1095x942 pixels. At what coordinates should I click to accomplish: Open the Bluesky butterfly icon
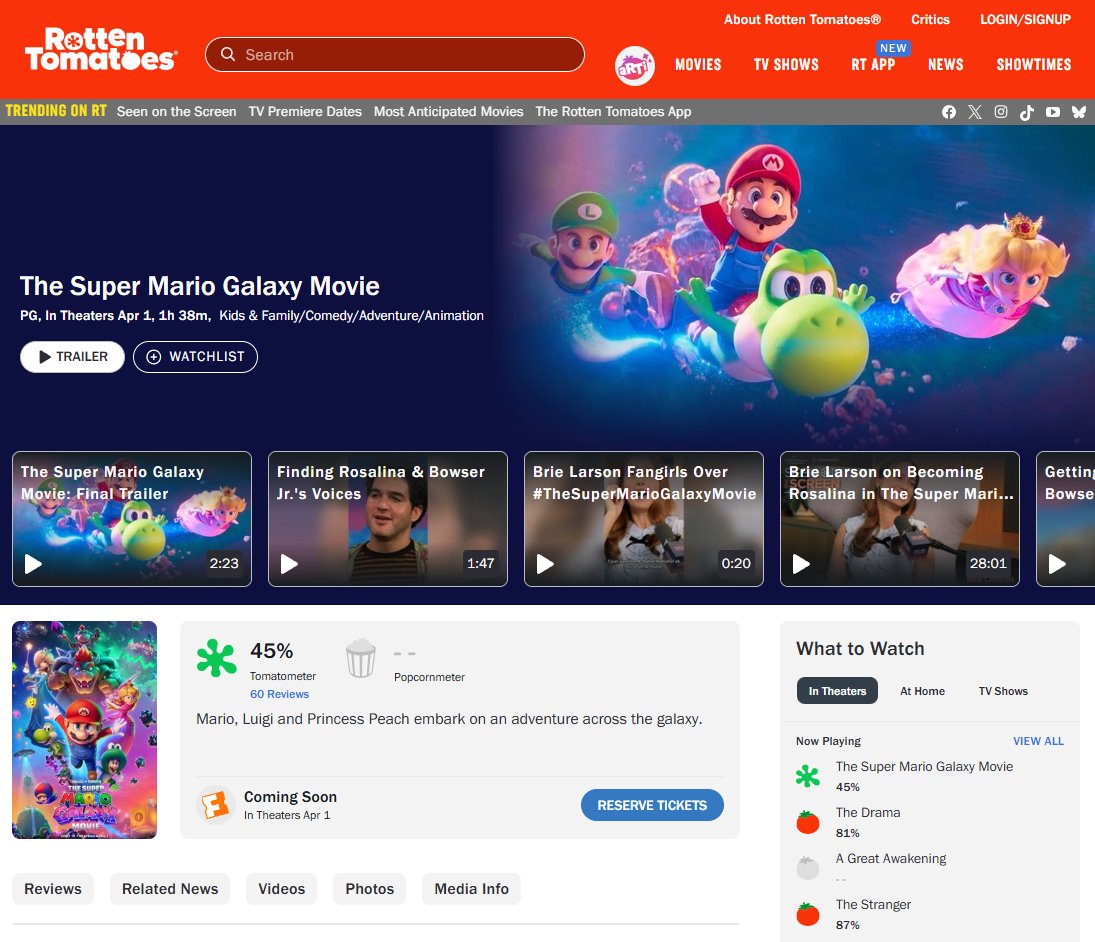(x=1078, y=112)
